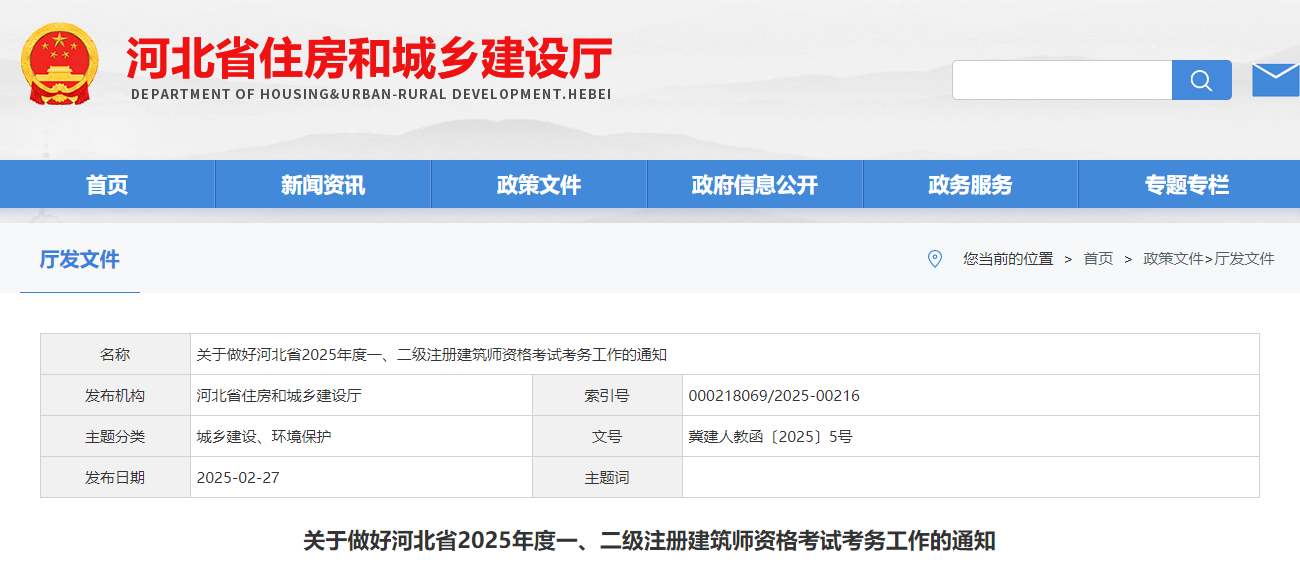The width and height of the screenshot is (1300, 568).
Task: Click the 发布日期 label cell
Action: [115, 477]
